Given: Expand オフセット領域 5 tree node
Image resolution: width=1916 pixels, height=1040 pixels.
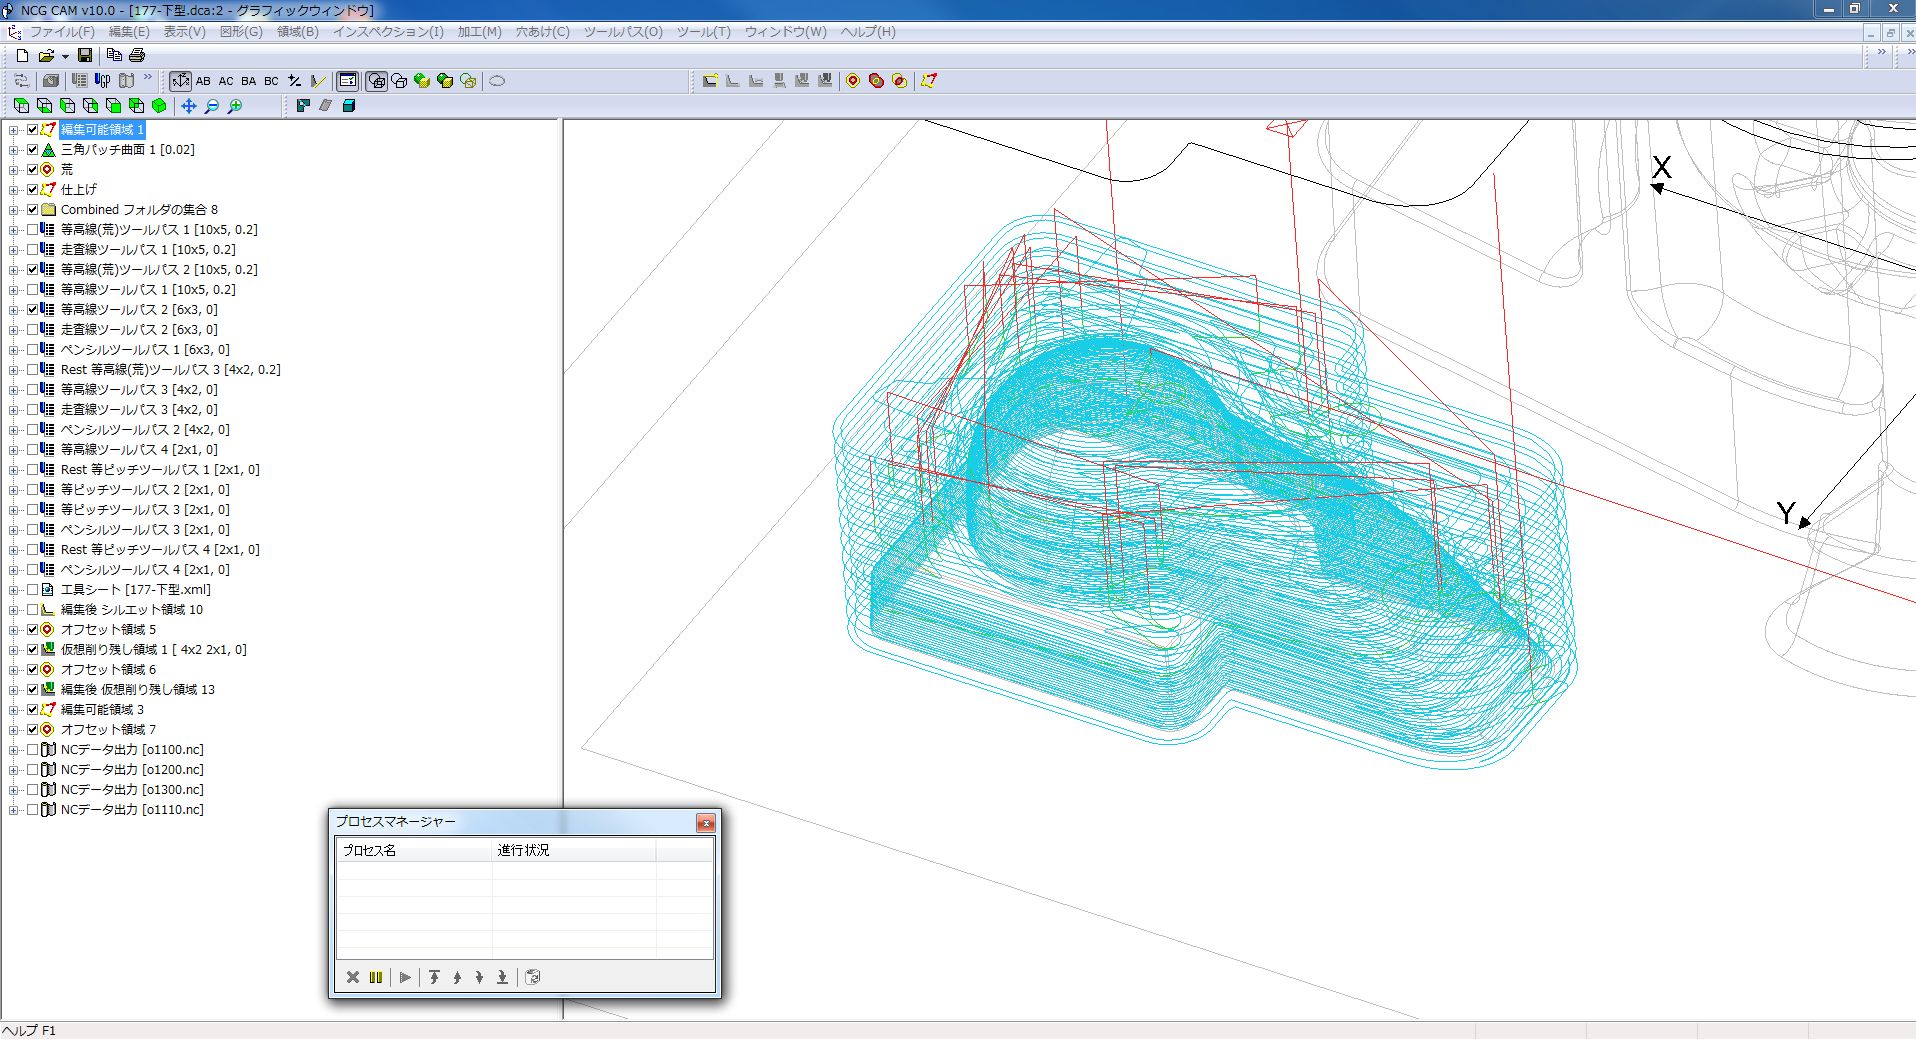Looking at the screenshot, I should click(x=13, y=630).
